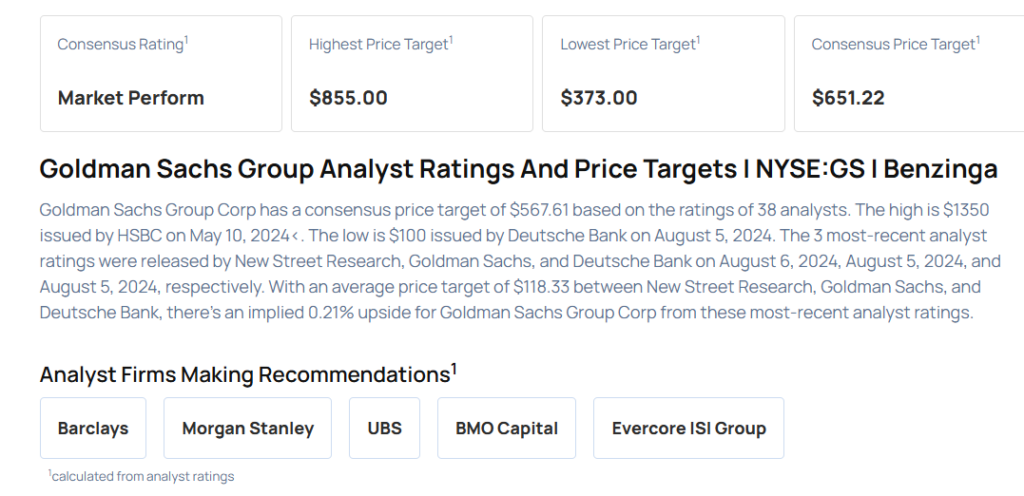
Task: Select the Market Perform rating value
Action: click(131, 98)
